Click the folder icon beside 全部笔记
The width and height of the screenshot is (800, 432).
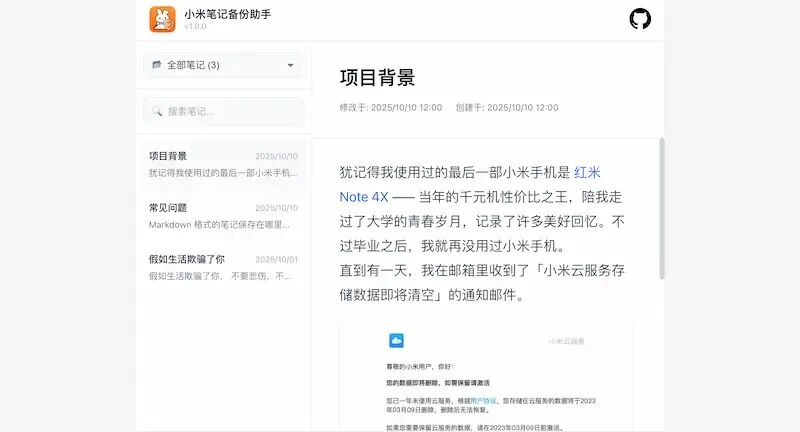157,65
